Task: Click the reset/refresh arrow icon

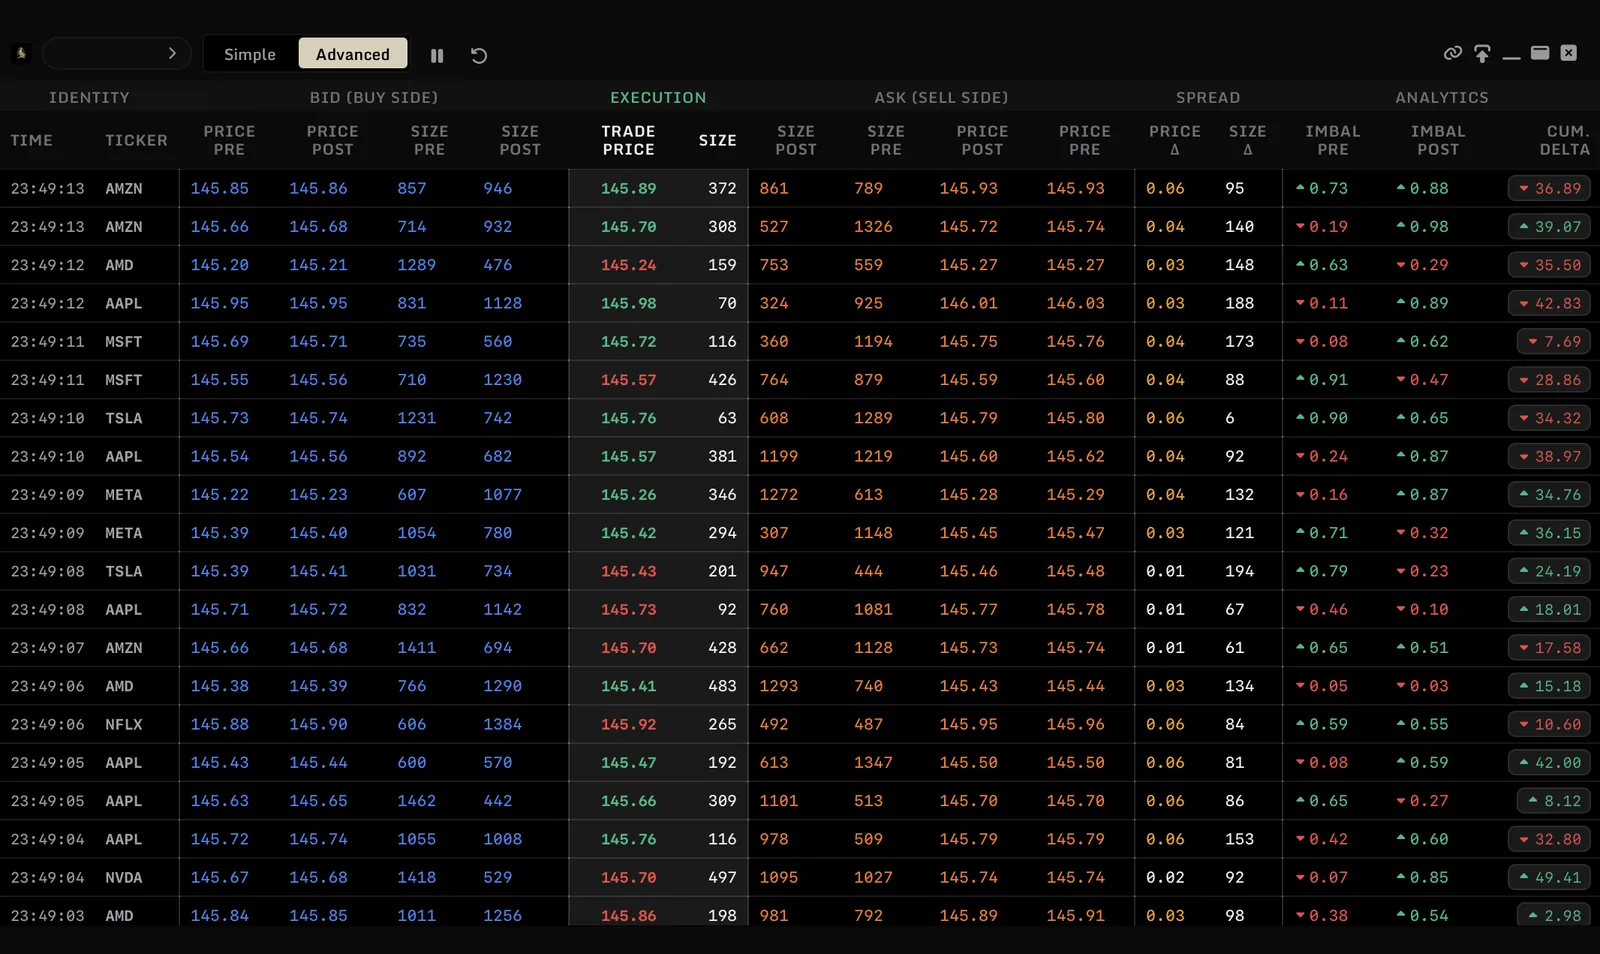Action: coord(479,56)
